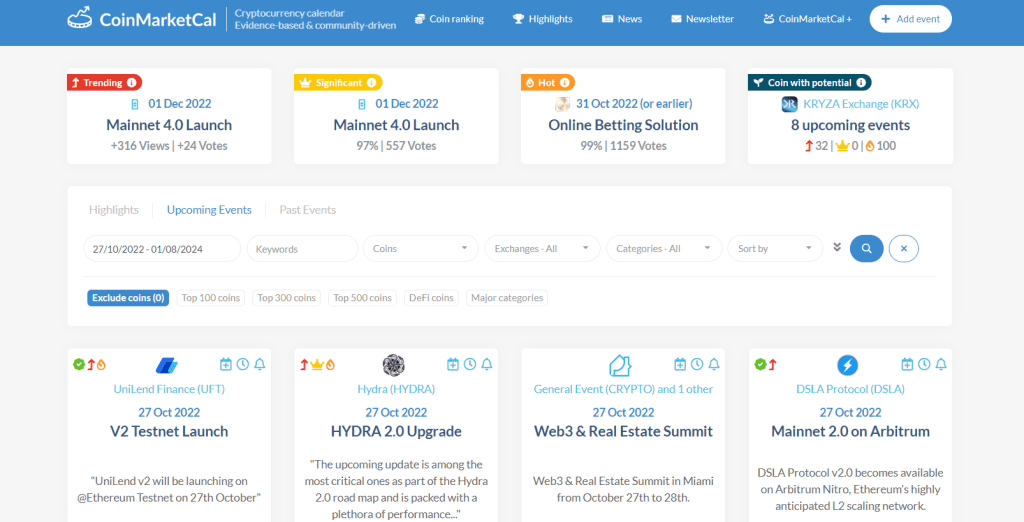Screen dimensions: 1024x522
Task: Toggle the Top 300 coins filter
Action: (x=287, y=298)
